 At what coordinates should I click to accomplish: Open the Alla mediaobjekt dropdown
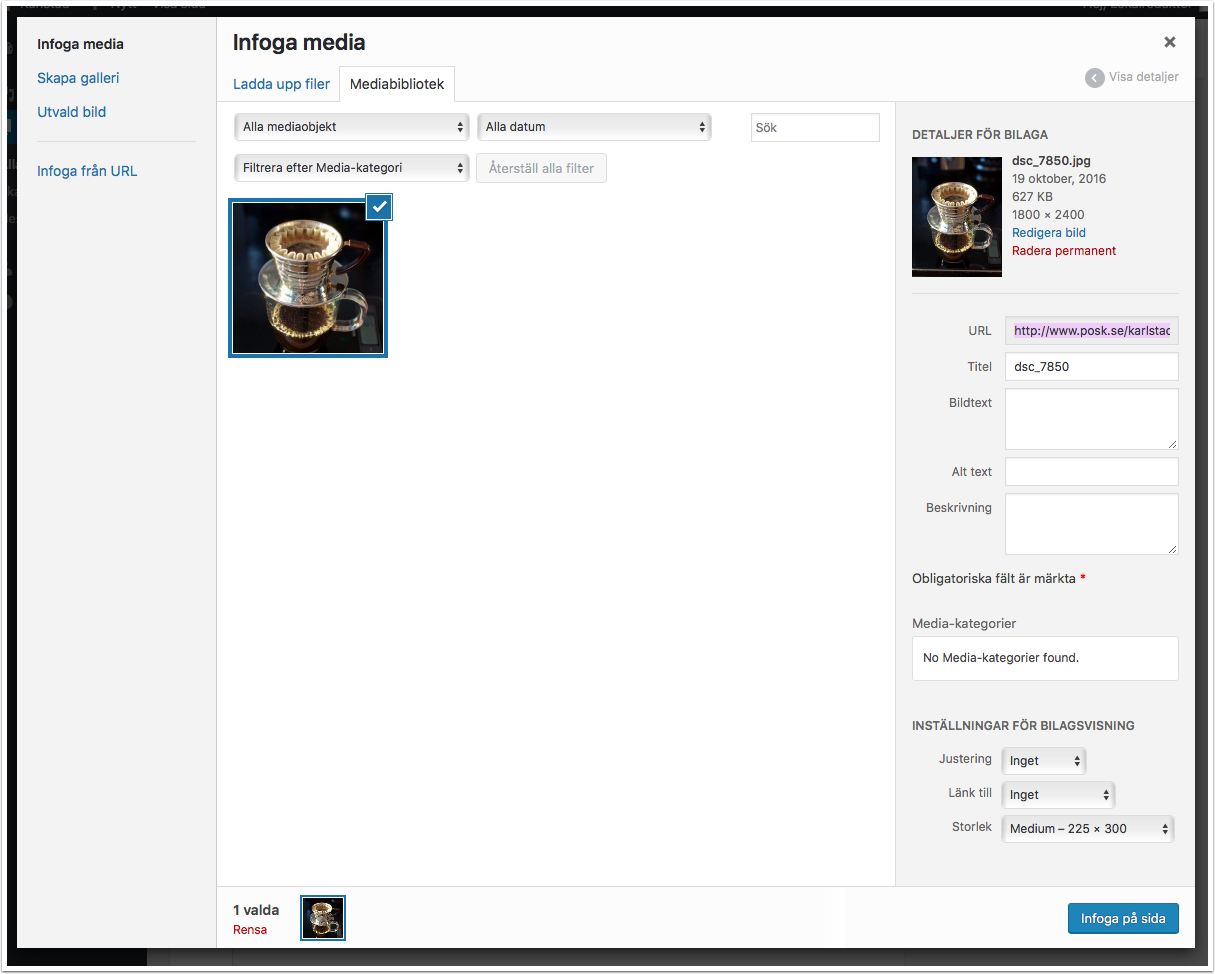pyautogui.click(x=351, y=127)
